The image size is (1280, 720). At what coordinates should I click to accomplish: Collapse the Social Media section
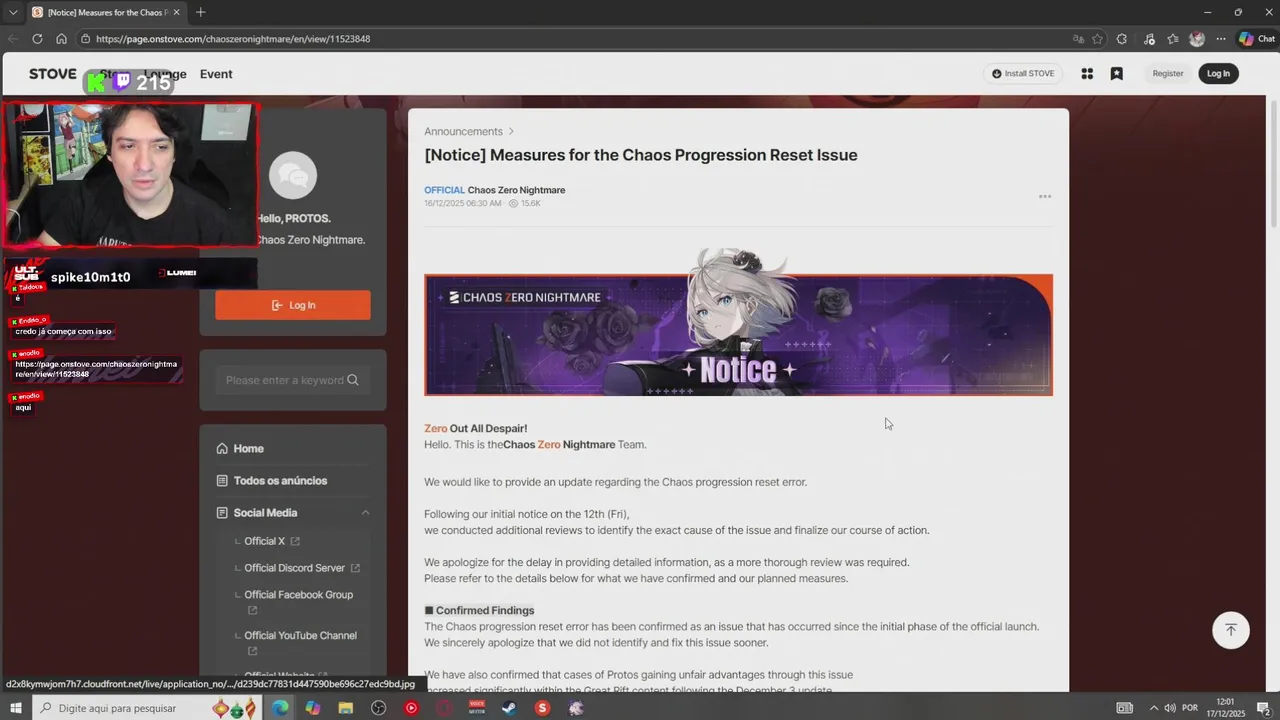coord(365,513)
